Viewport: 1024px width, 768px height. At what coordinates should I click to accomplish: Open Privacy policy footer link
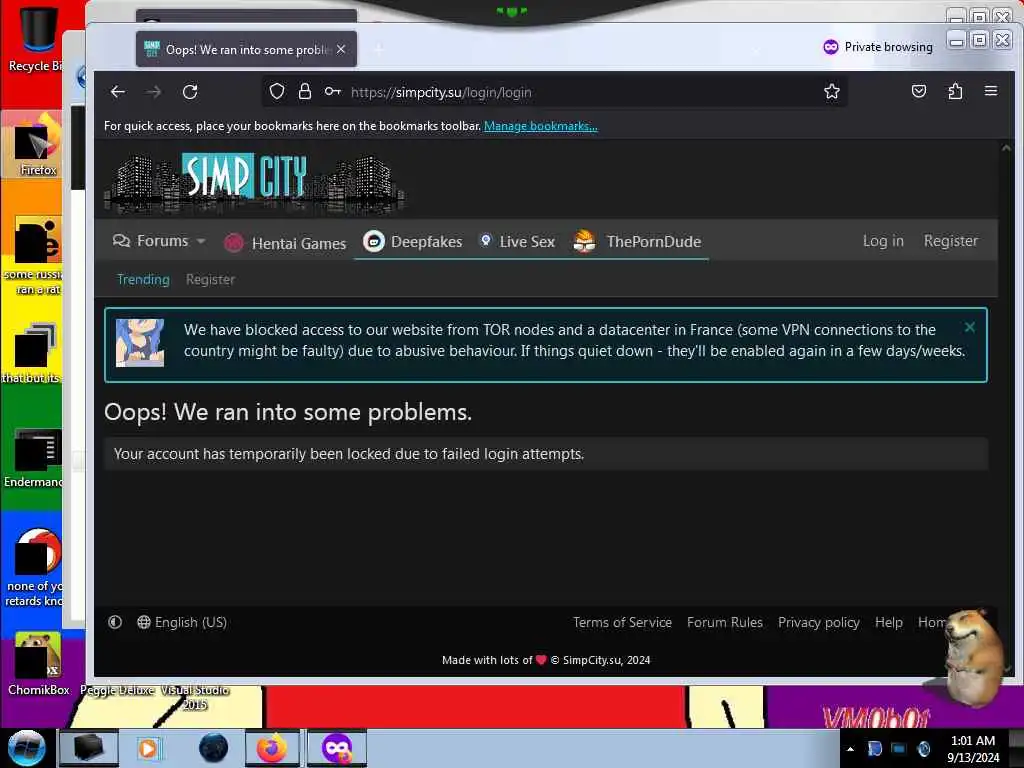pos(818,622)
